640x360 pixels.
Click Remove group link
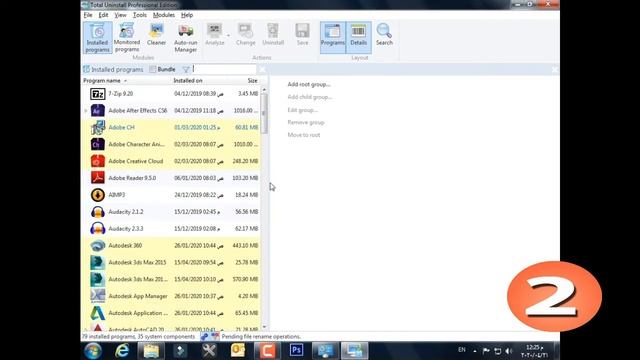(306, 122)
